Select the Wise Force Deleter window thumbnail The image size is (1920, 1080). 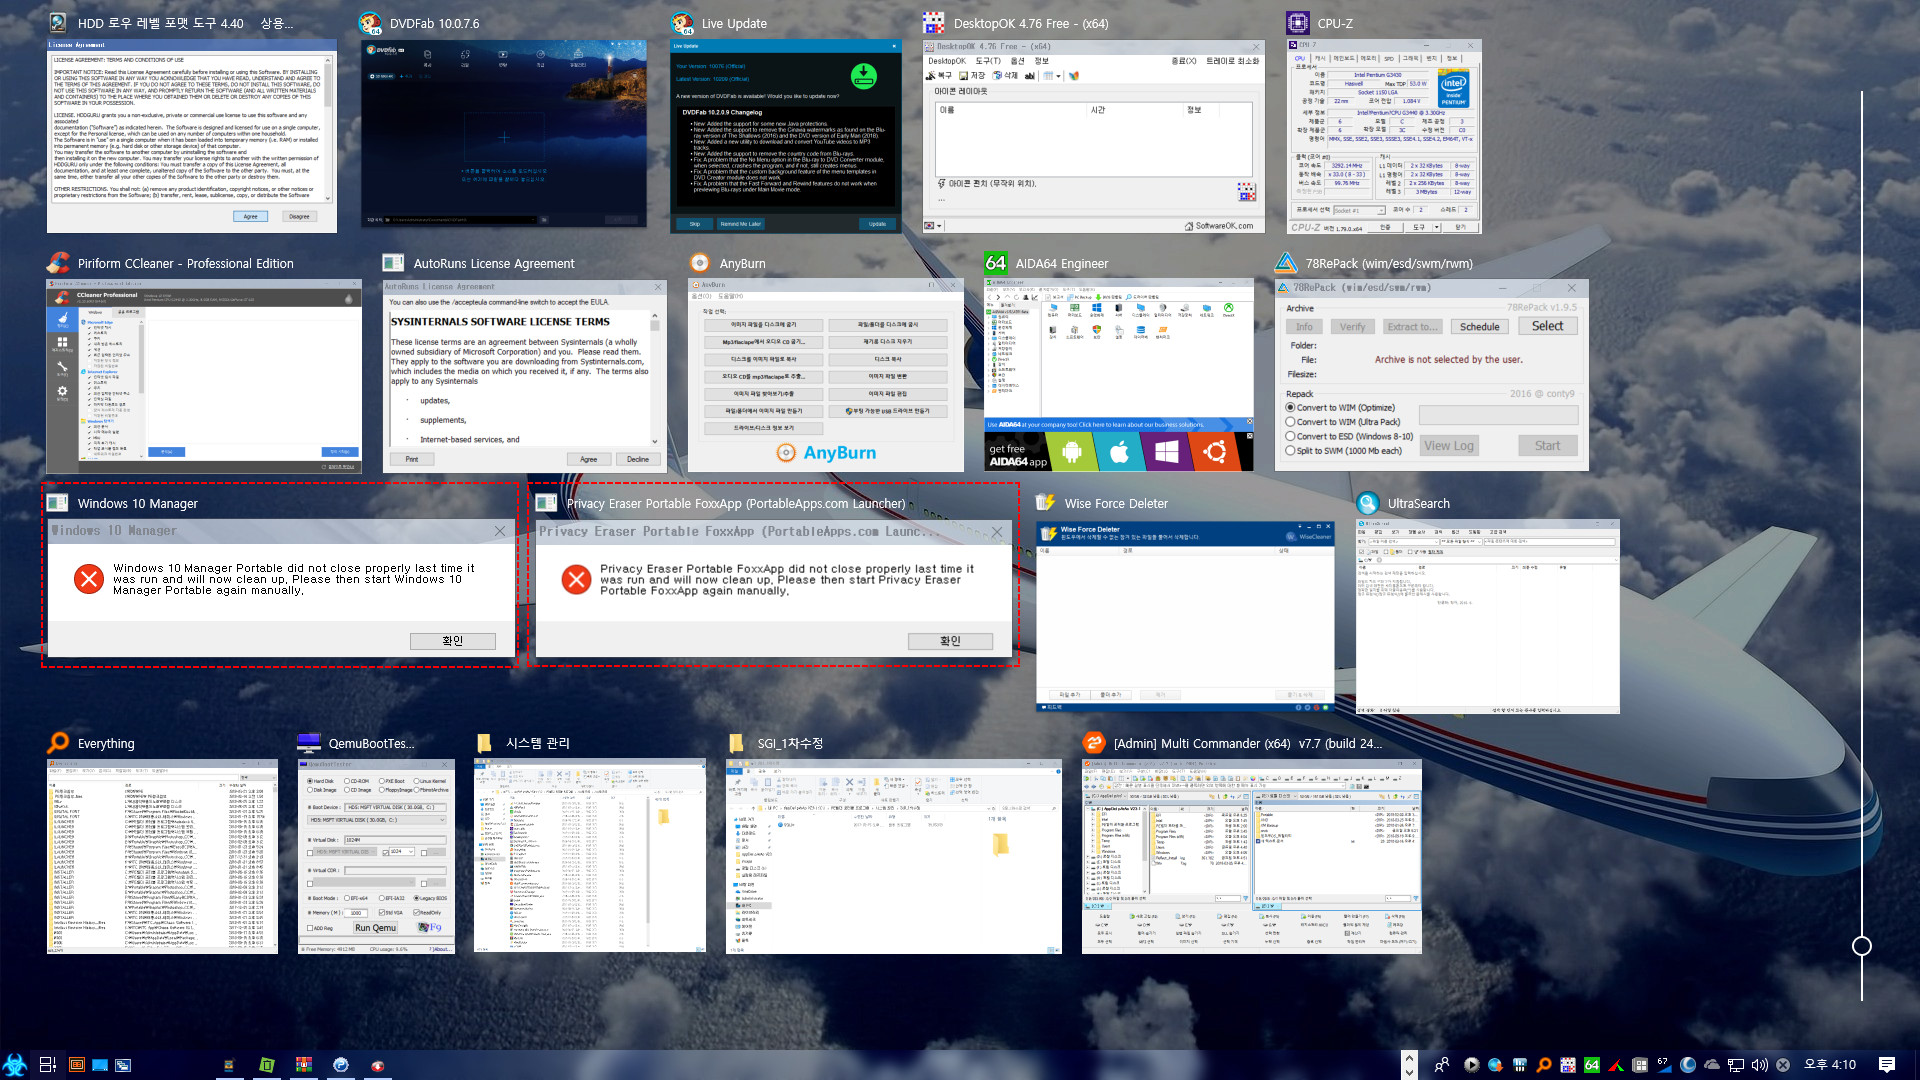[1185, 615]
